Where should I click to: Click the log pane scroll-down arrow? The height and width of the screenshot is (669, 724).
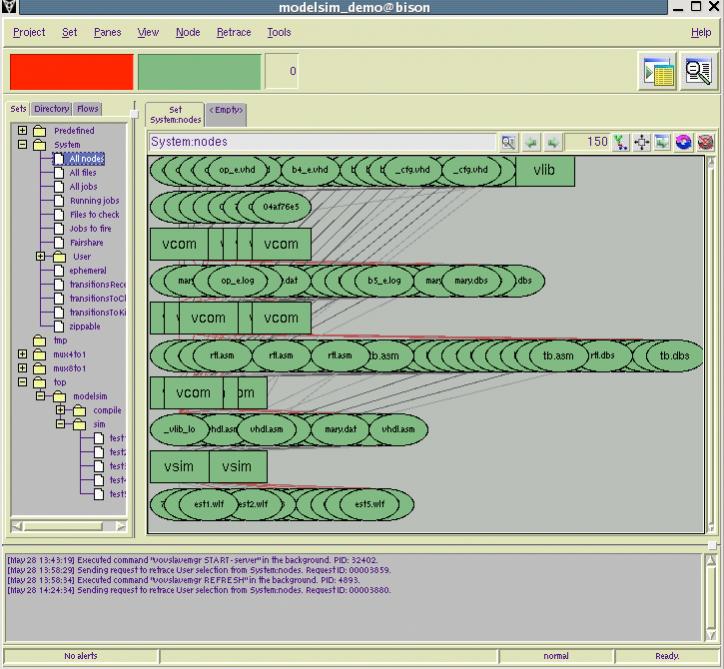pyautogui.click(x=711, y=635)
